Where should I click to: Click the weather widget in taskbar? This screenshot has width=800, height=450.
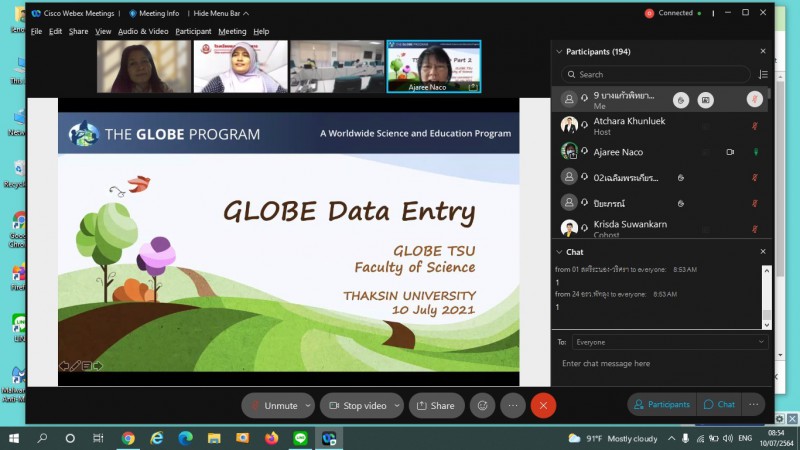[613, 438]
